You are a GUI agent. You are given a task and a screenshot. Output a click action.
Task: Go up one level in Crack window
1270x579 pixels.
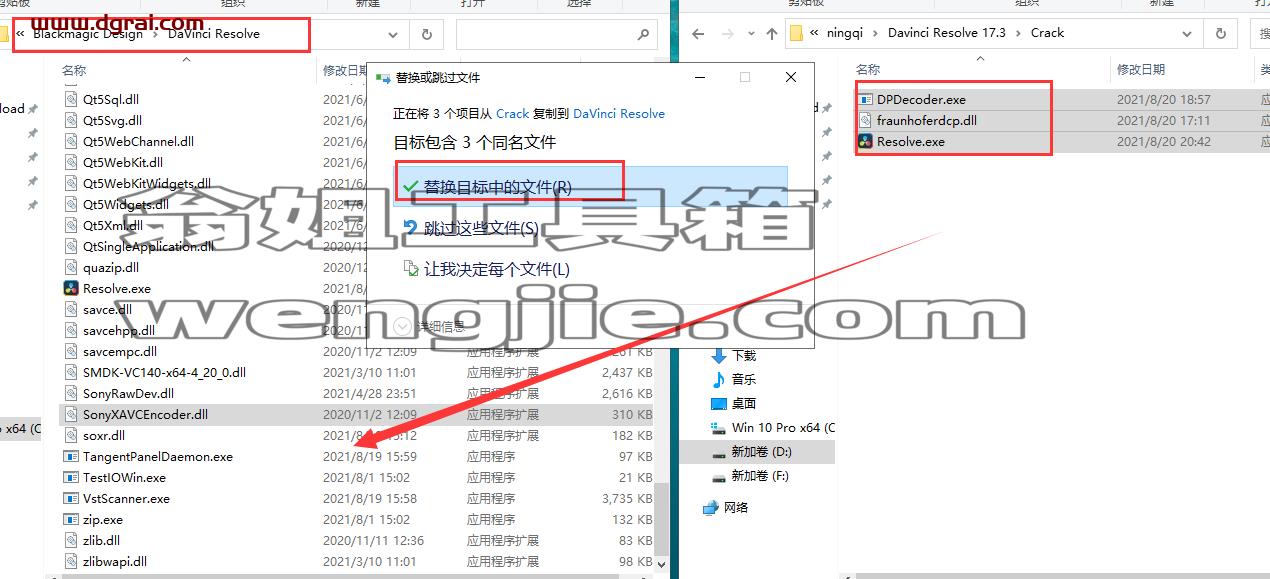click(771, 33)
